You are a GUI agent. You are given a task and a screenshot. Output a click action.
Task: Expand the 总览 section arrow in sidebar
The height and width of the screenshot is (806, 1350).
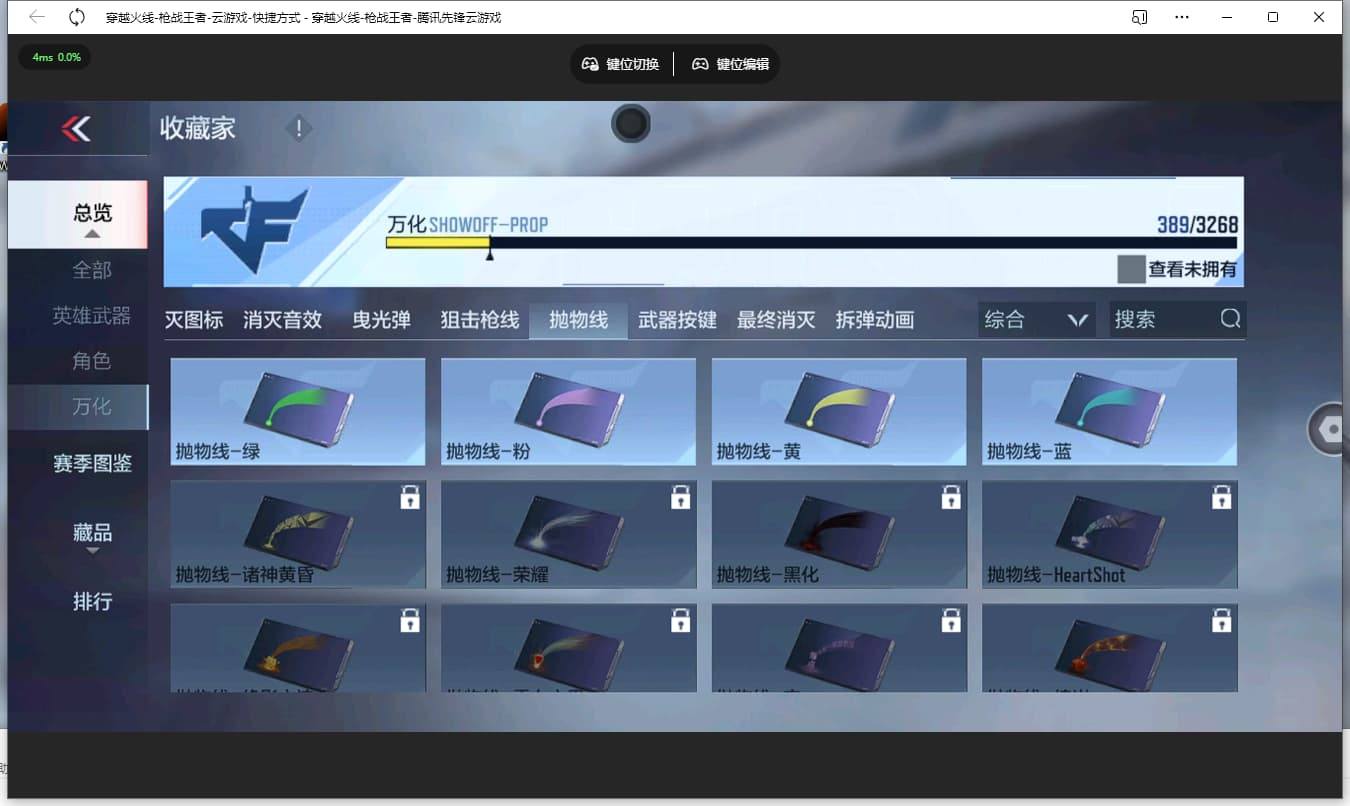coord(92,234)
